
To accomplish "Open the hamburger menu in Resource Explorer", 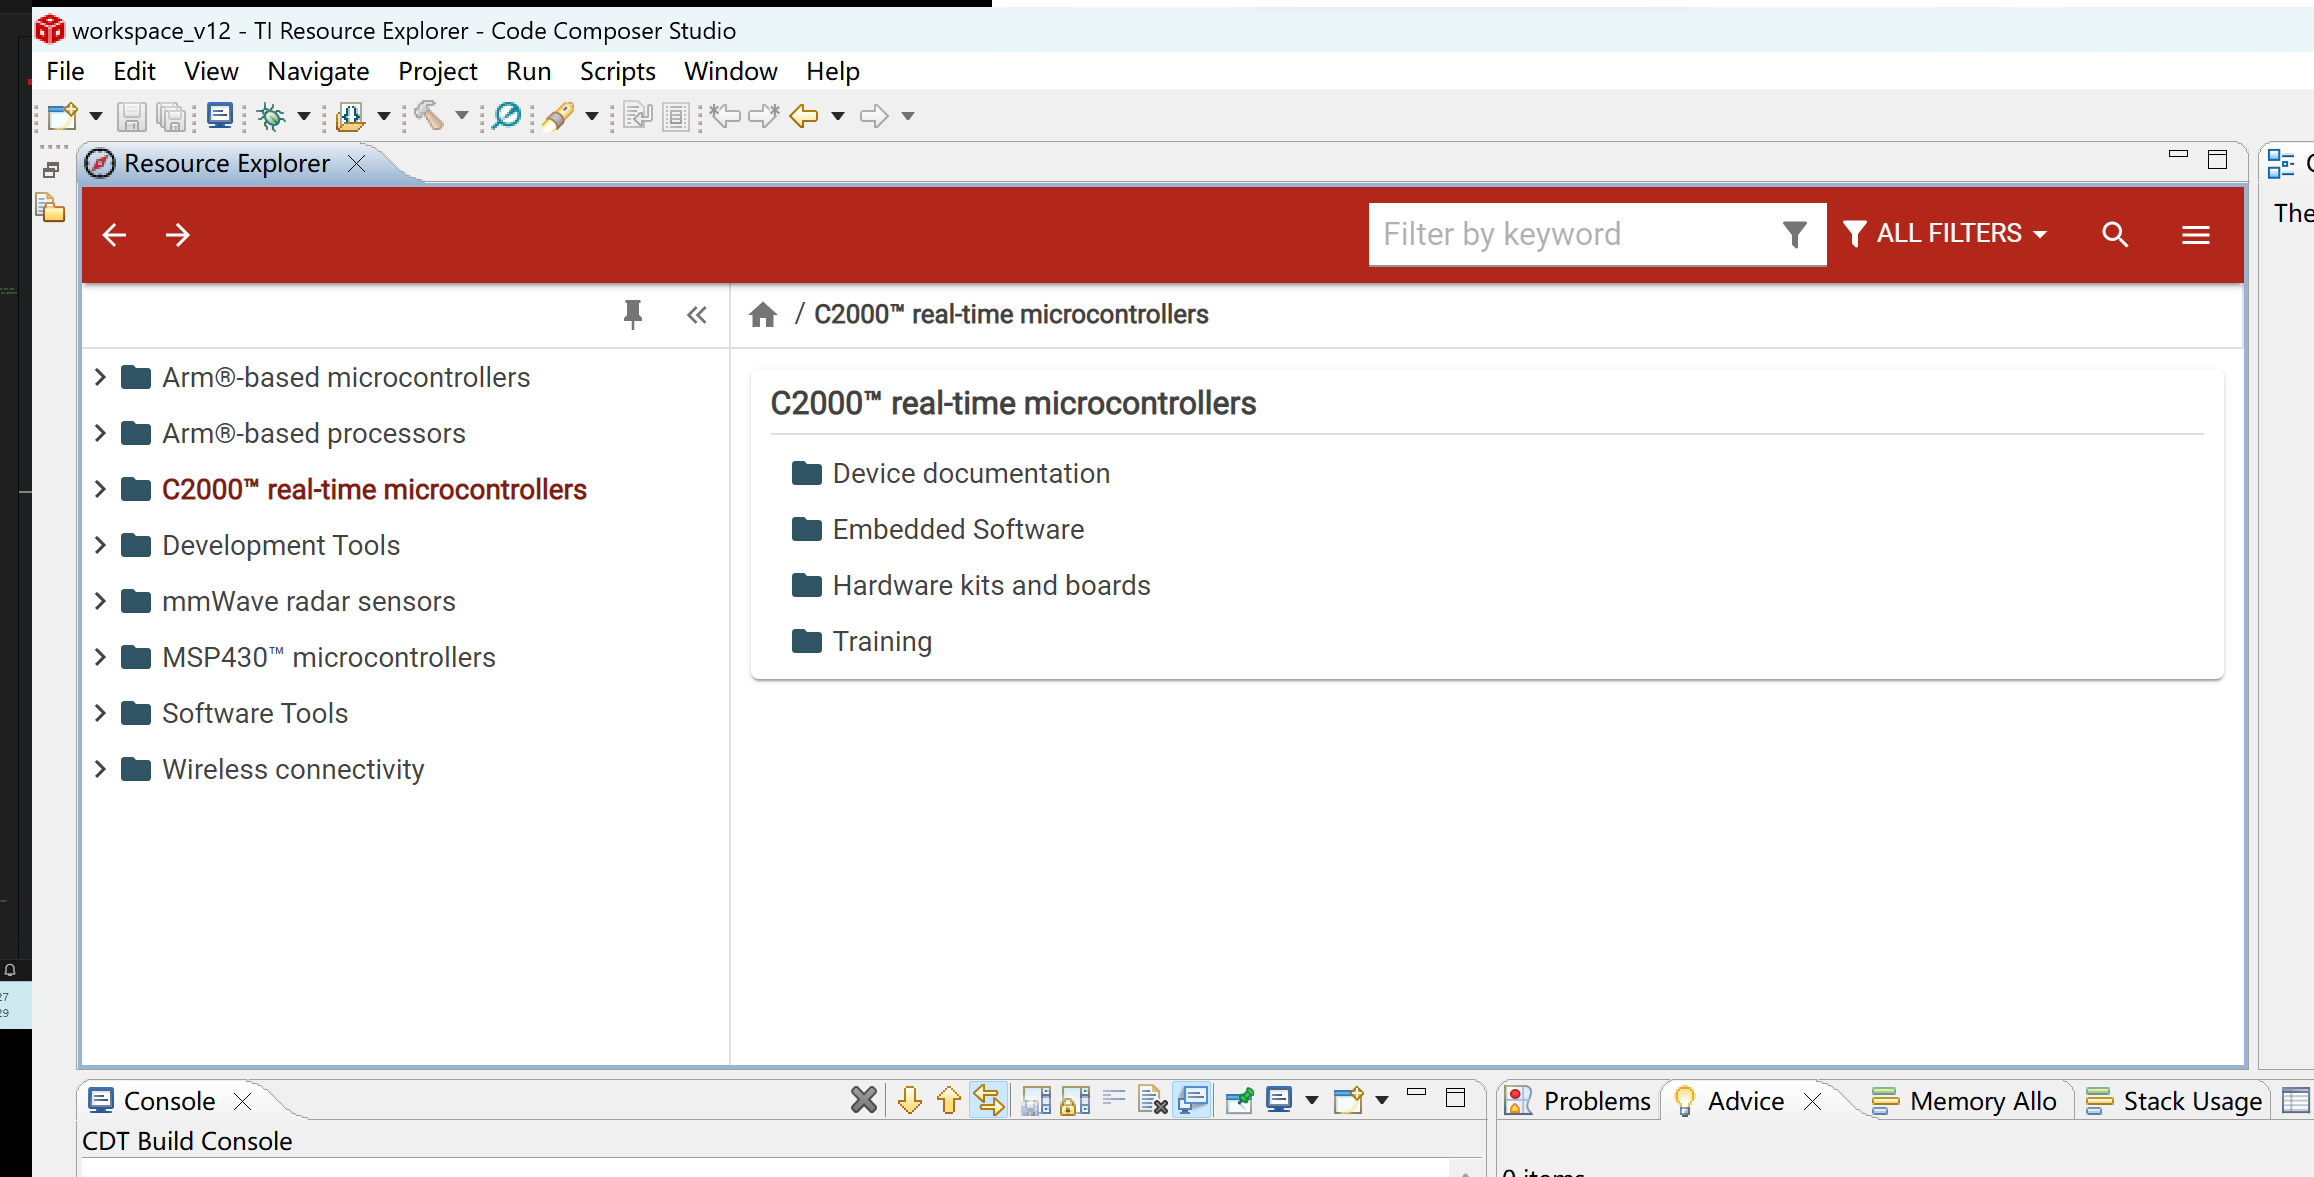I will 2195,235.
